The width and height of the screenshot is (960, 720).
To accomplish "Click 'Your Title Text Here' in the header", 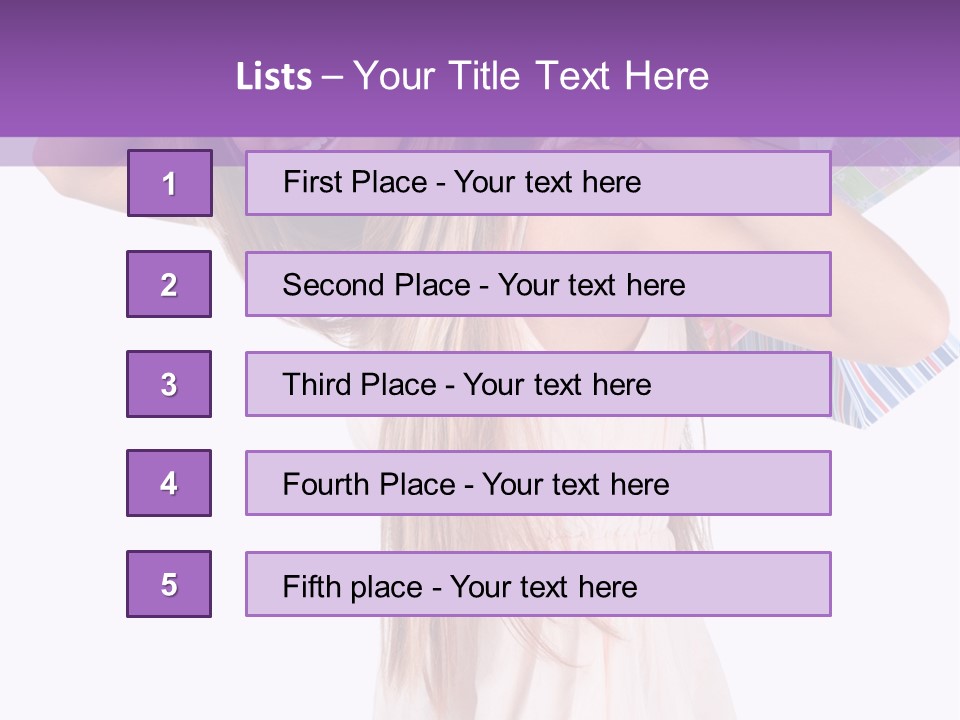I will (x=531, y=76).
